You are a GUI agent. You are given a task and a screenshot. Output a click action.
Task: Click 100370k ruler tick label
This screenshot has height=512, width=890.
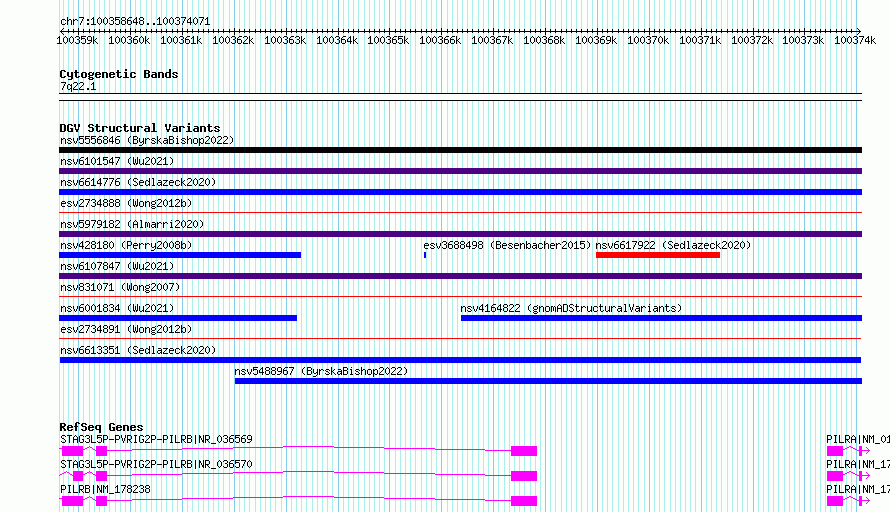[x=648, y=40]
